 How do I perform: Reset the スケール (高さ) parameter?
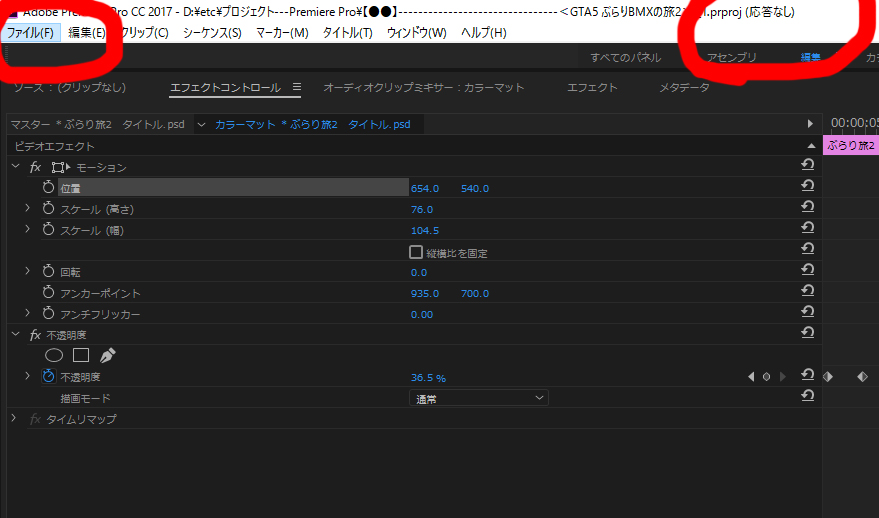(x=807, y=207)
